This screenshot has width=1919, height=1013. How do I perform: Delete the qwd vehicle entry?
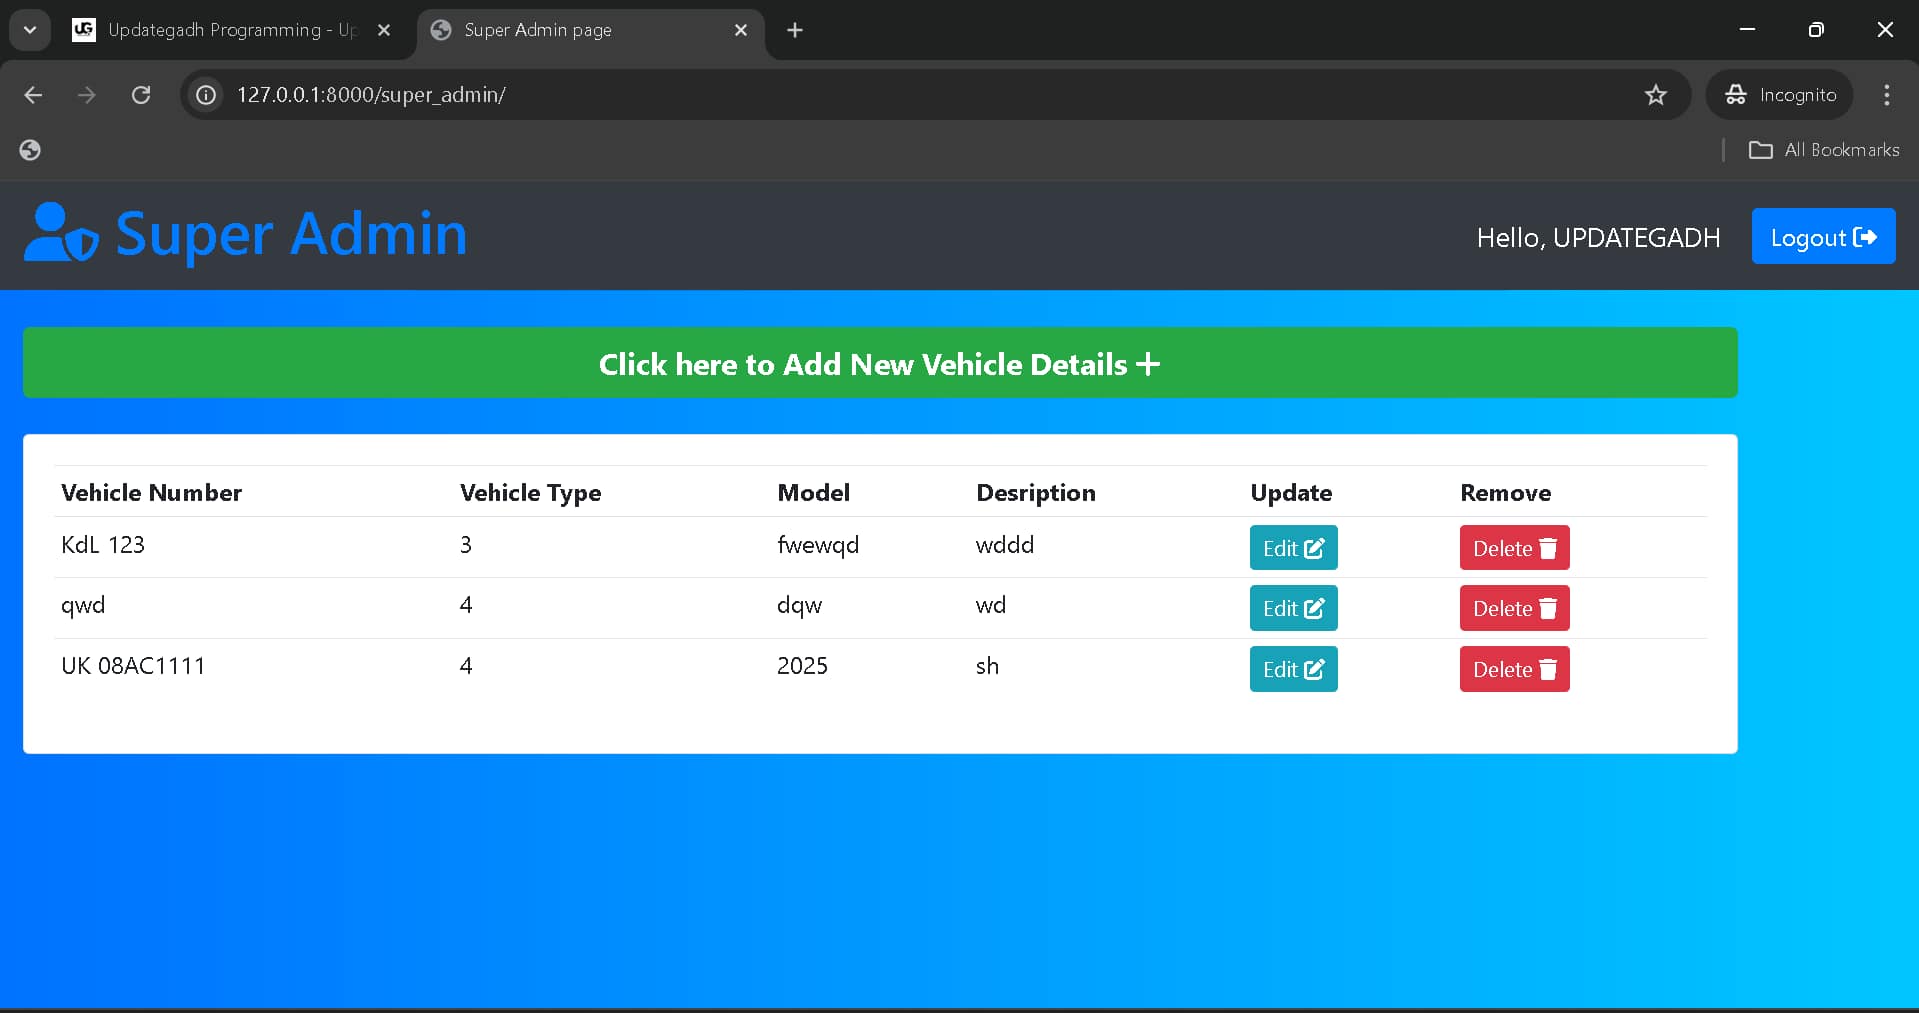tap(1514, 609)
